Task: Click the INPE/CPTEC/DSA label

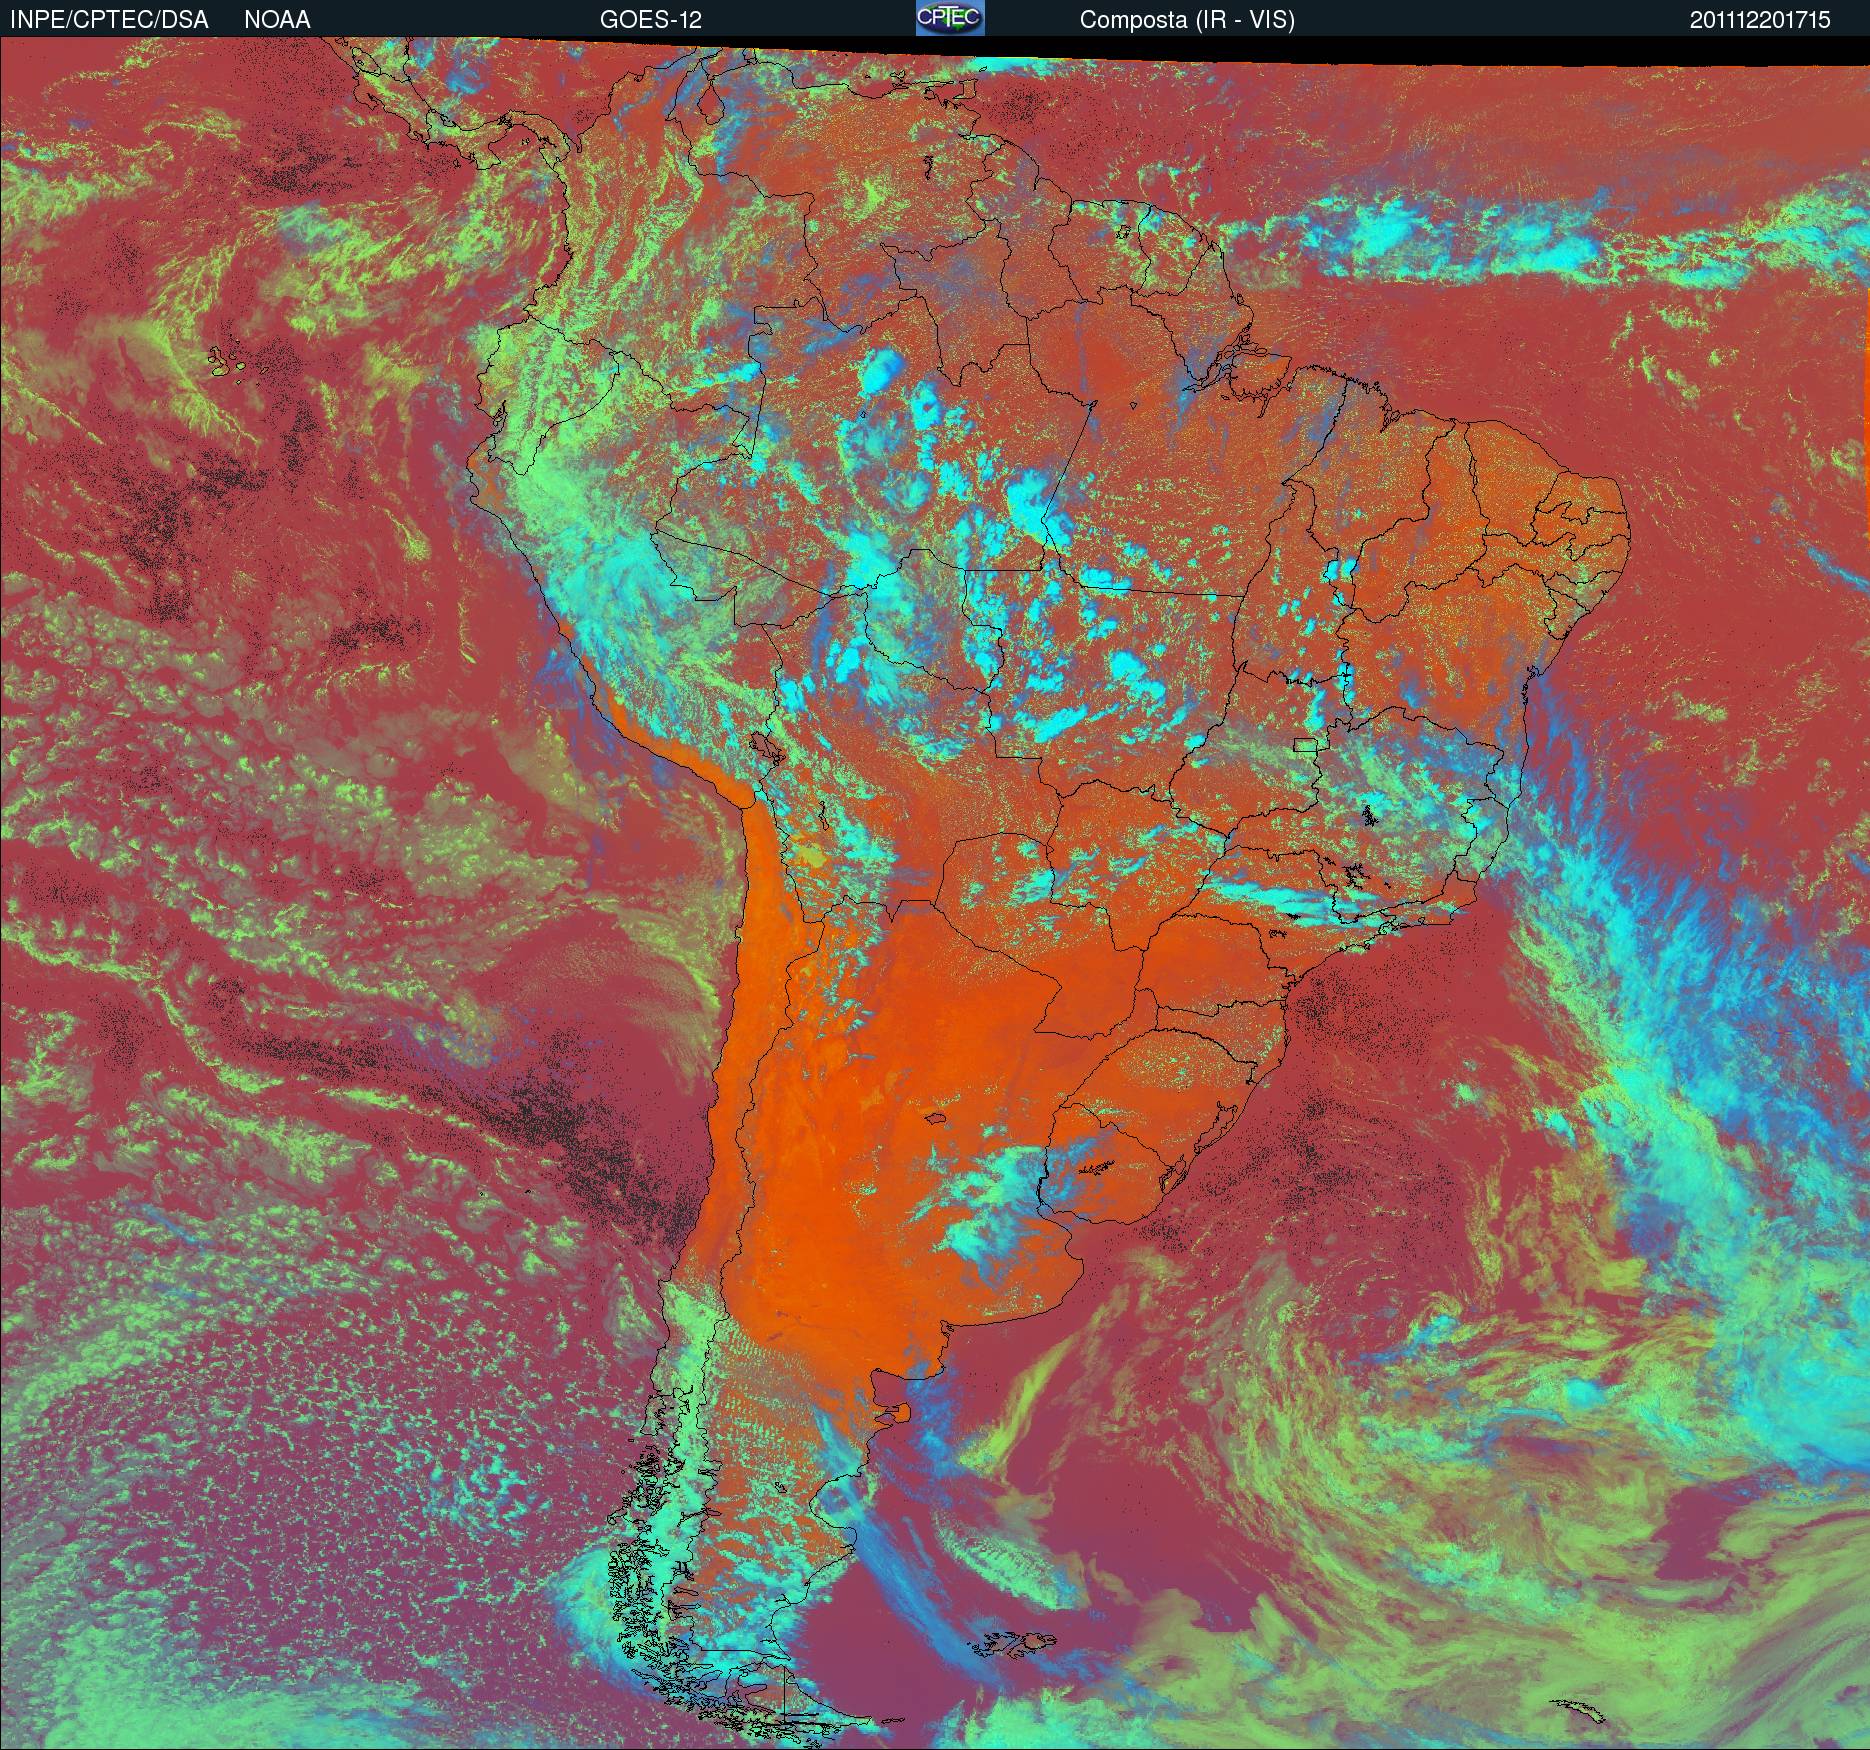Action: pos(110,20)
